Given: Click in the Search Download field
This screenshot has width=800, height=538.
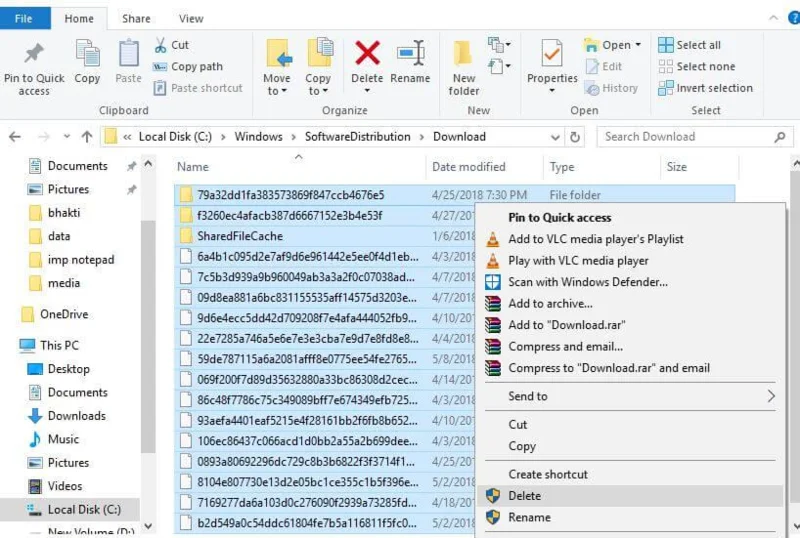Looking at the screenshot, I should (x=688, y=137).
